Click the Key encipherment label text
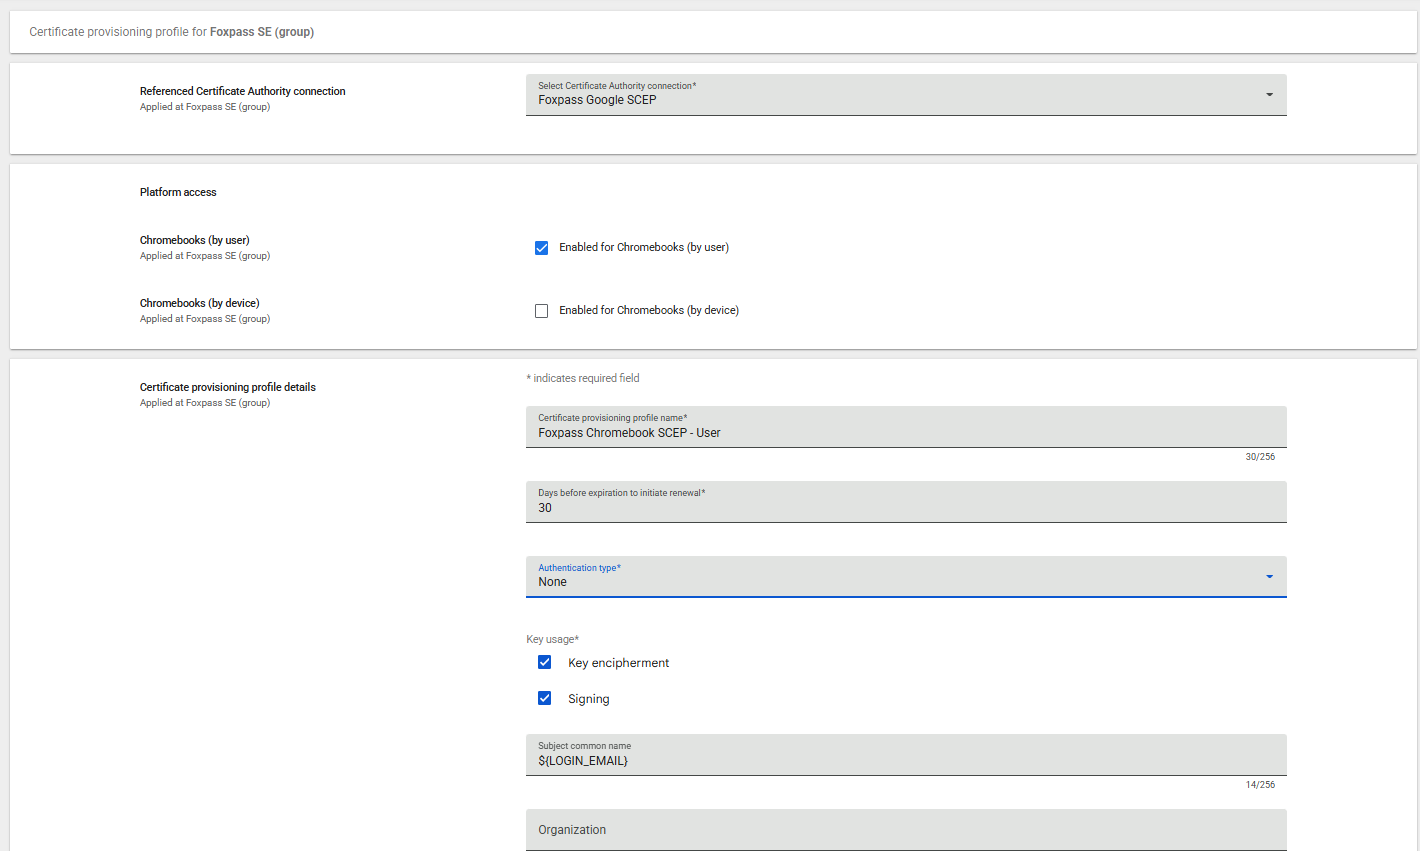This screenshot has height=851, width=1420. pos(619,663)
